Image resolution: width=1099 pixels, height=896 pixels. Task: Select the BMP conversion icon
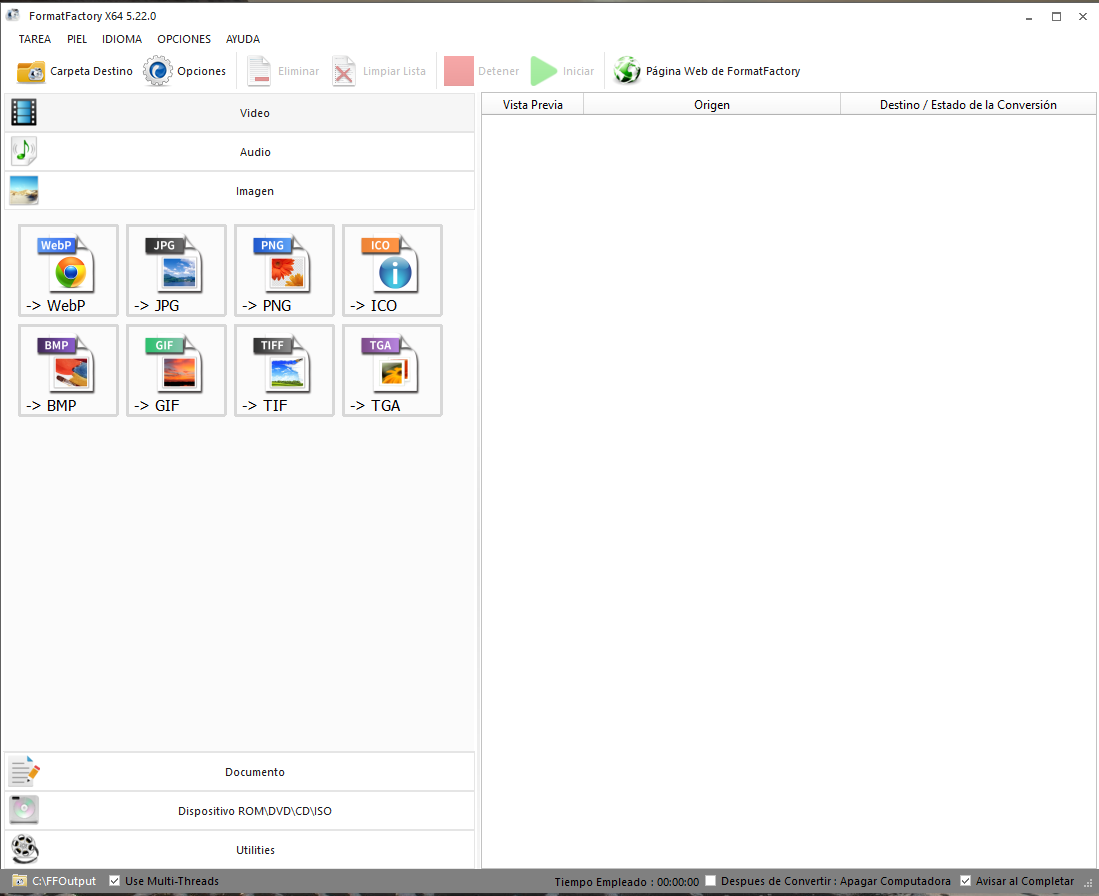(68, 371)
